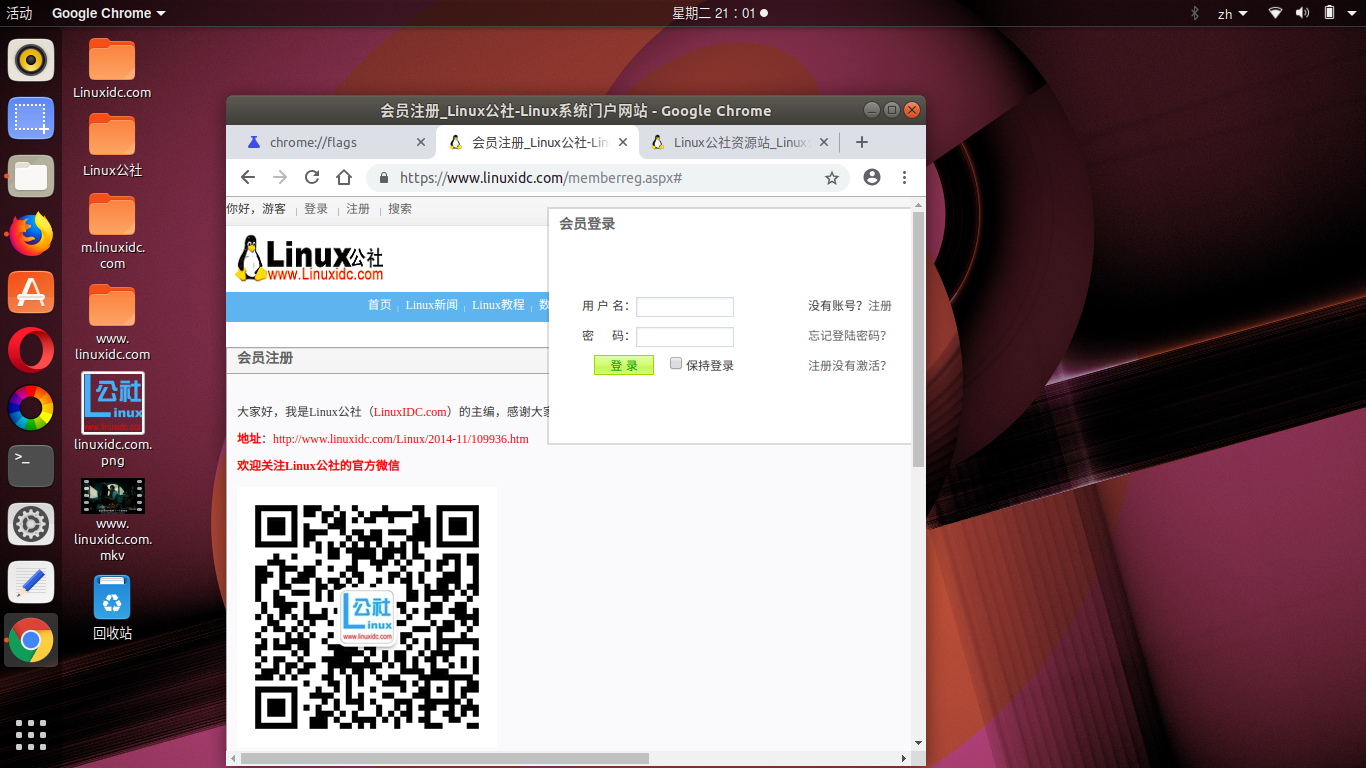Go back in Chrome
1366x768 pixels.
point(248,177)
